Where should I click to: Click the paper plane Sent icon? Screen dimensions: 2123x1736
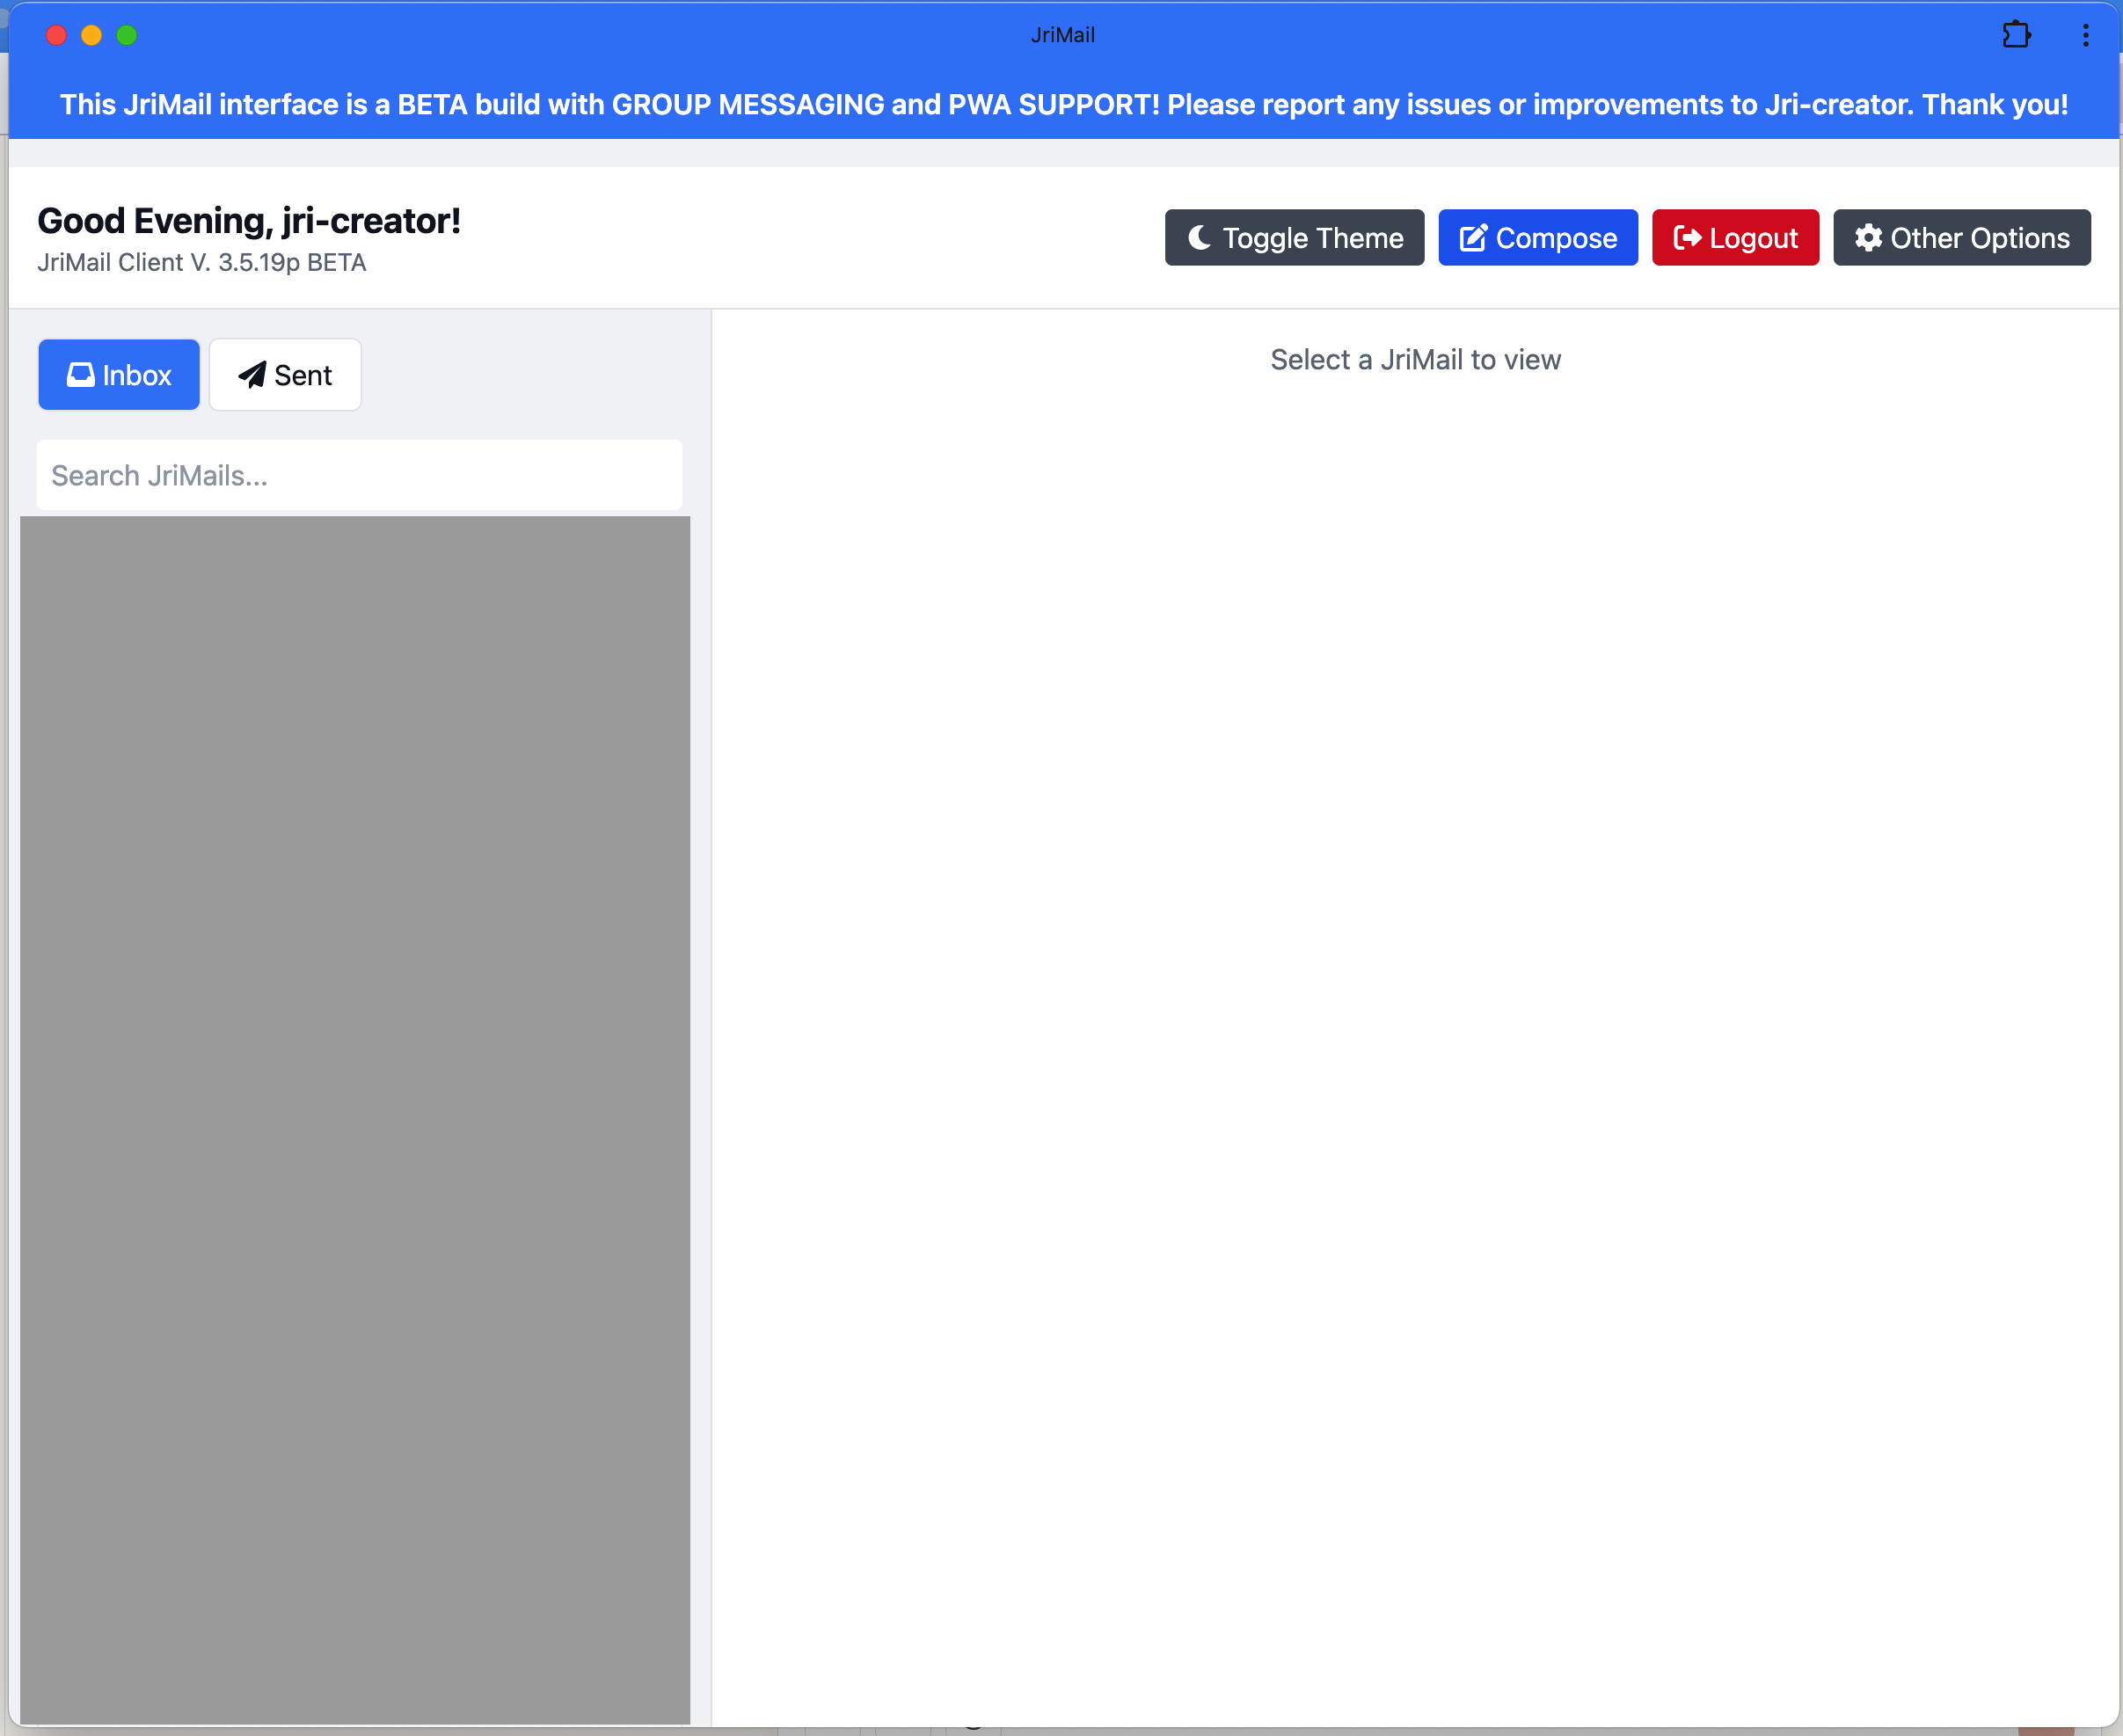click(252, 375)
